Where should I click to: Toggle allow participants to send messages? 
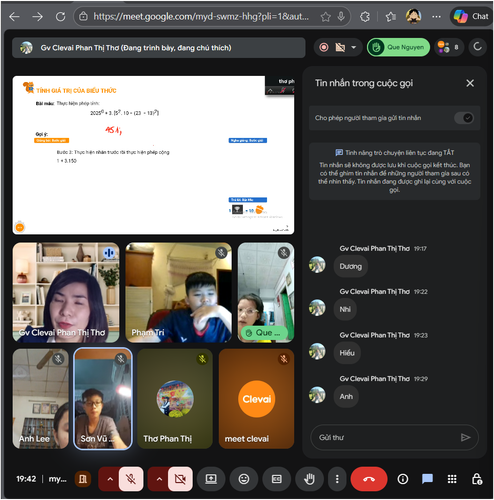464,118
